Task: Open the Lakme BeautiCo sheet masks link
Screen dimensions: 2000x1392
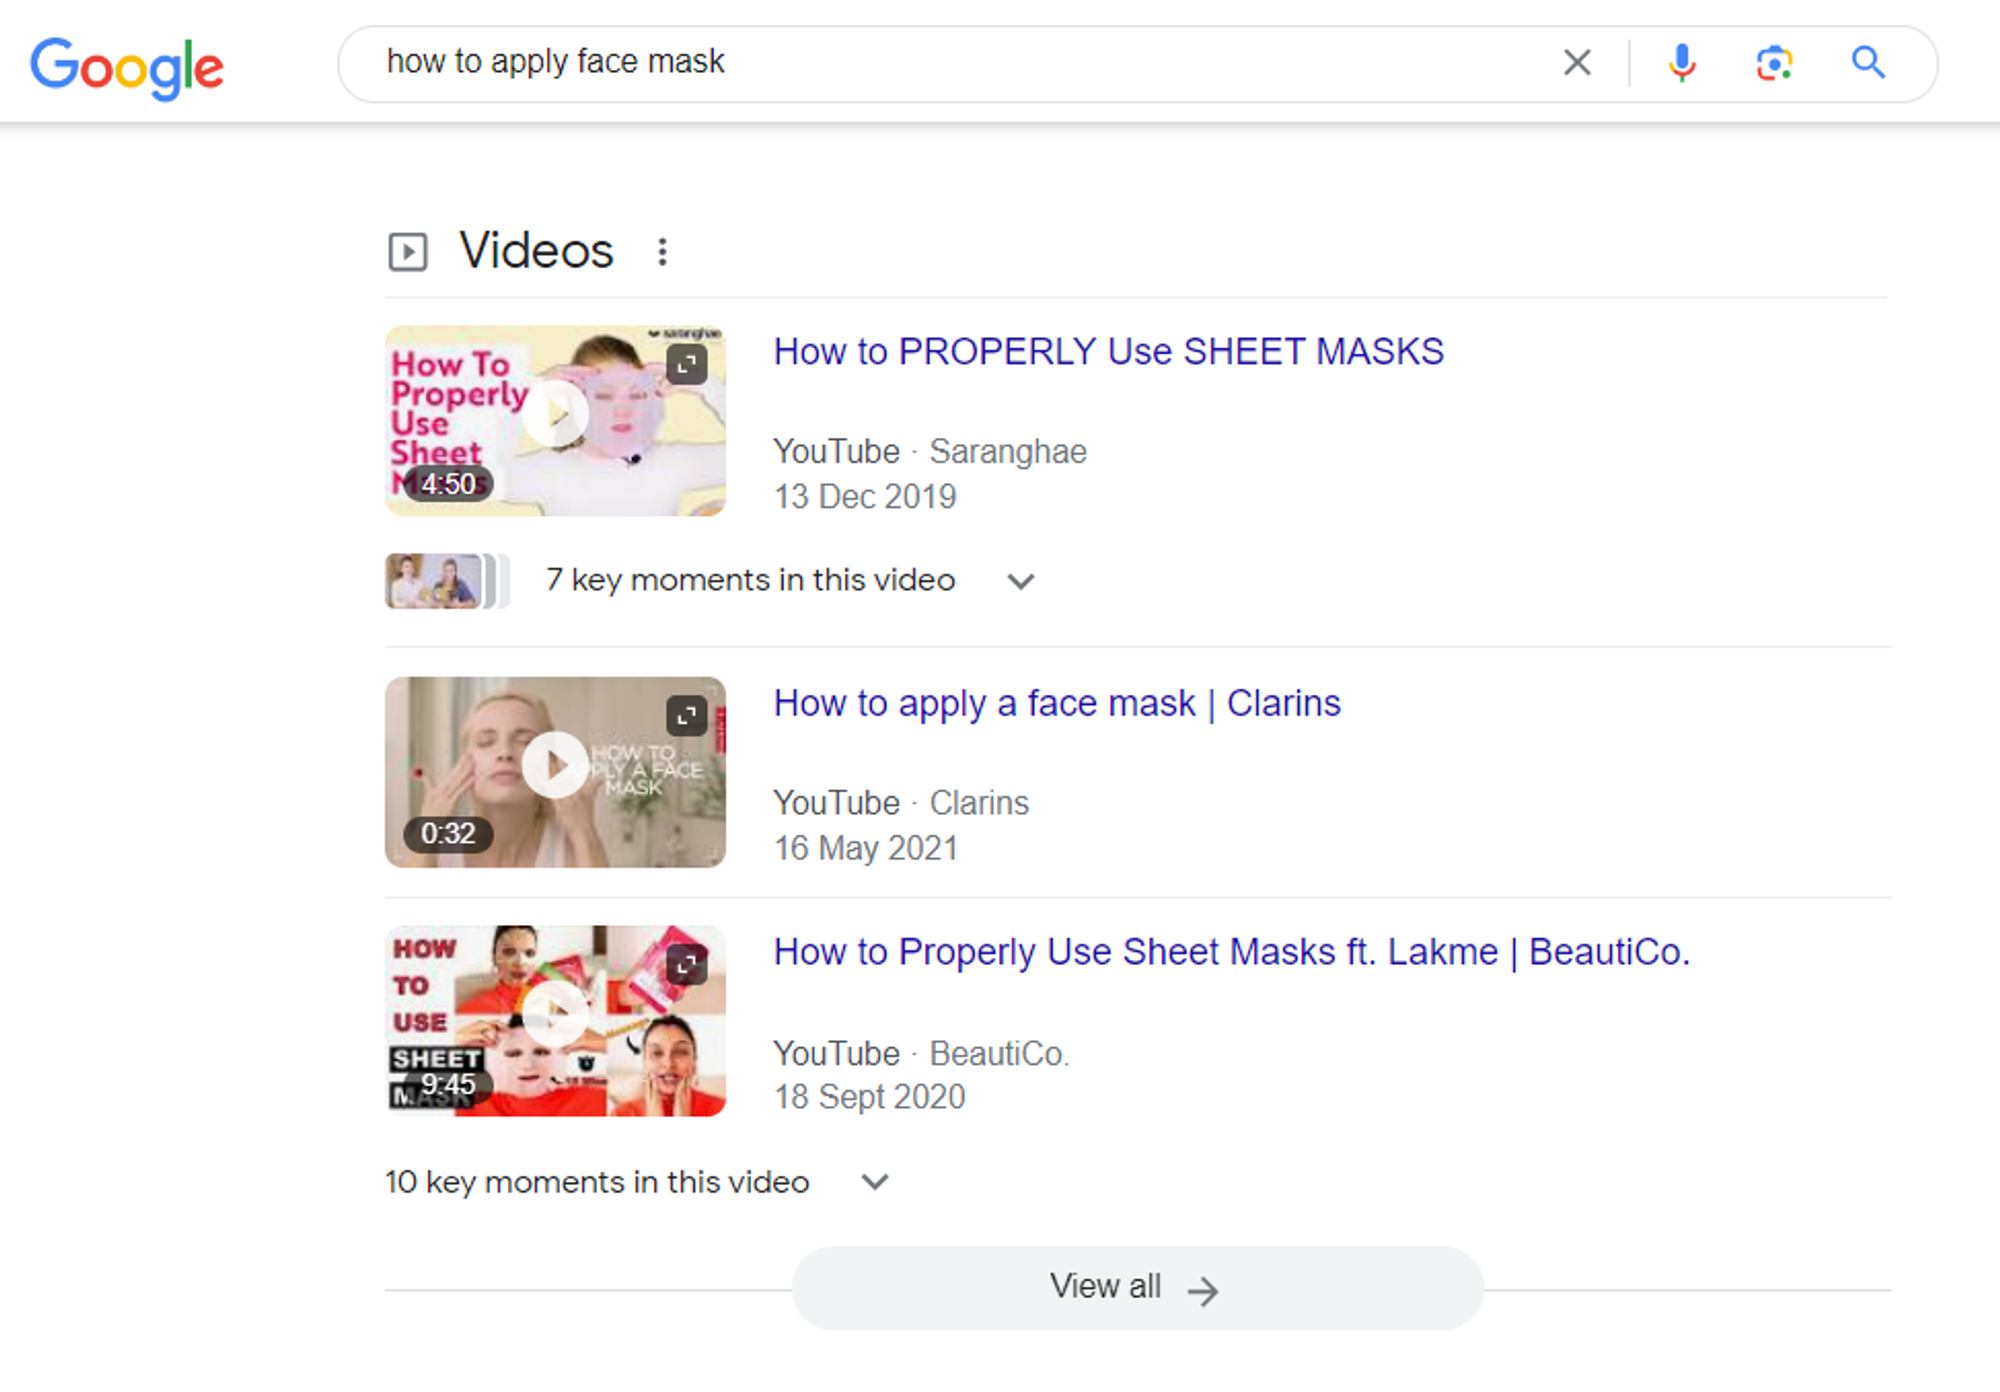Action: point(1231,952)
